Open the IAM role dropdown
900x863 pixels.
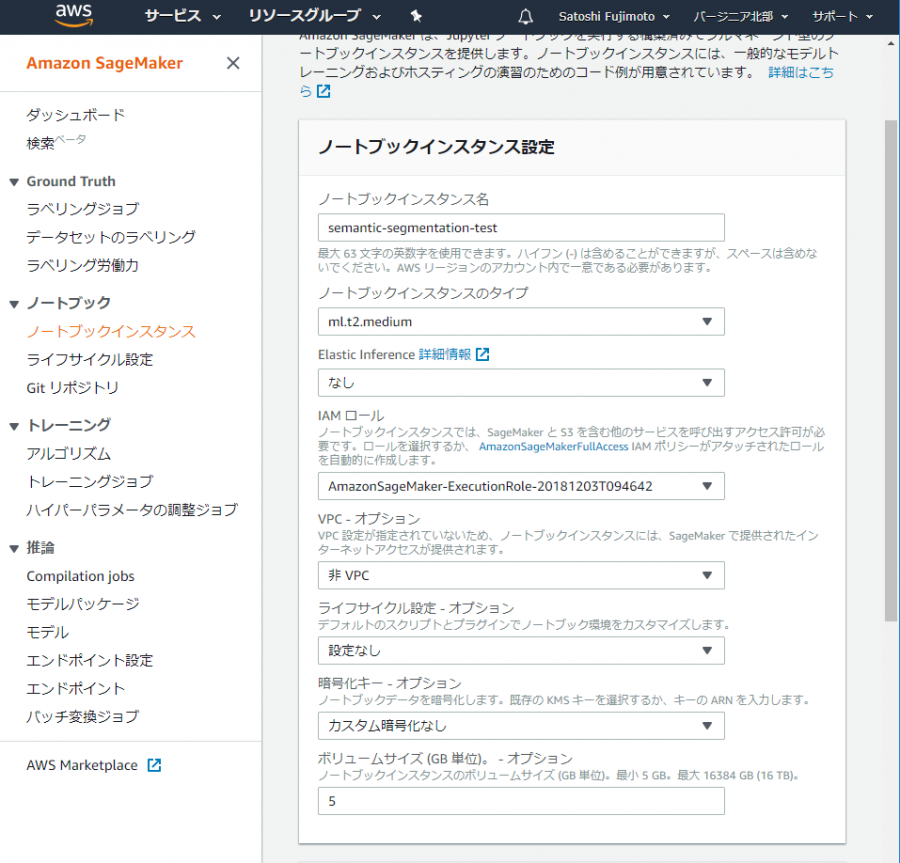(x=521, y=486)
